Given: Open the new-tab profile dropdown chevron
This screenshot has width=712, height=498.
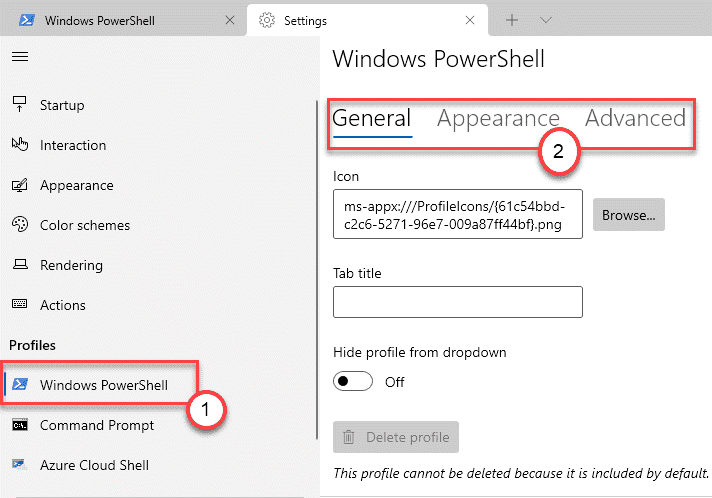Looking at the screenshot, I should click(545, 20).
